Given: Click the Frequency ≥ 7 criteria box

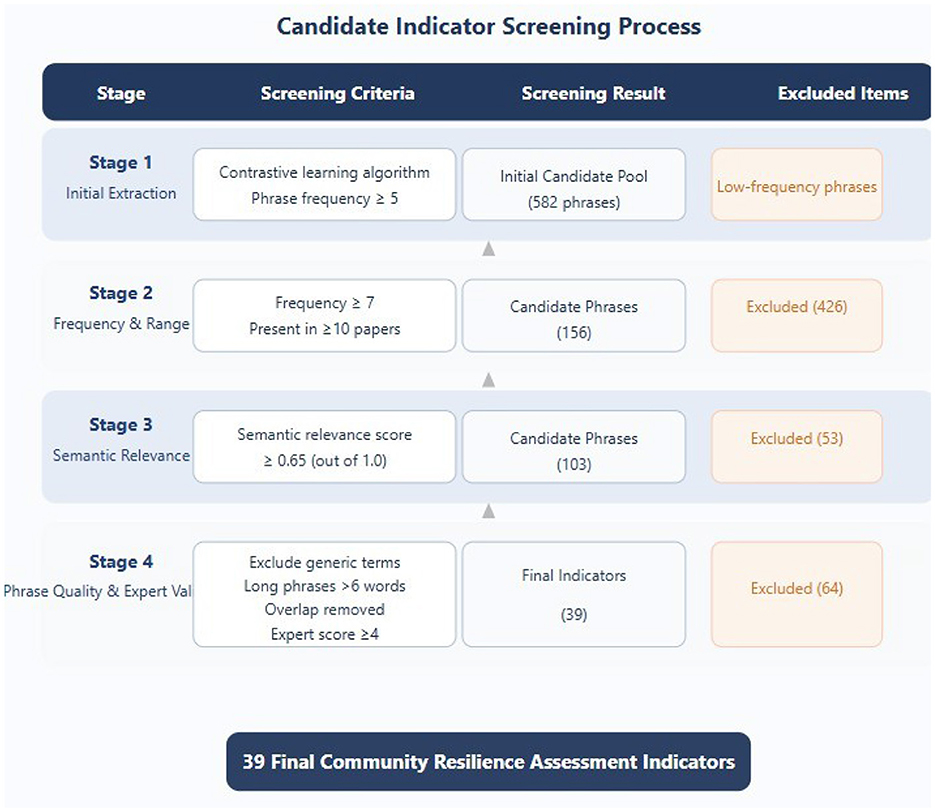Looking at the screenshot, I should (x=324, y=315).
